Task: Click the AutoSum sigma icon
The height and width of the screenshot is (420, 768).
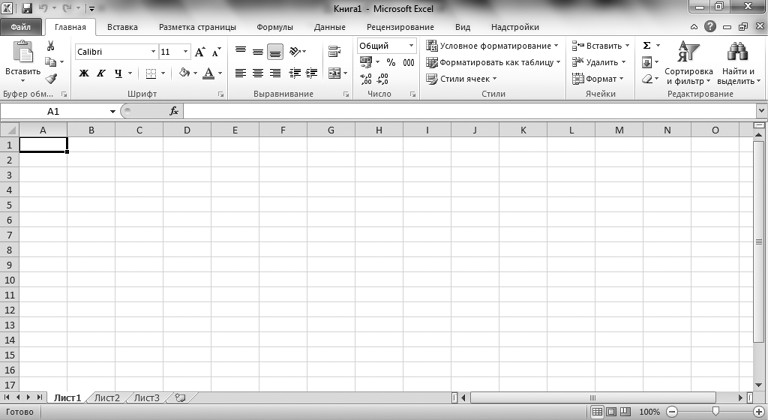Action: pos(647,46)
